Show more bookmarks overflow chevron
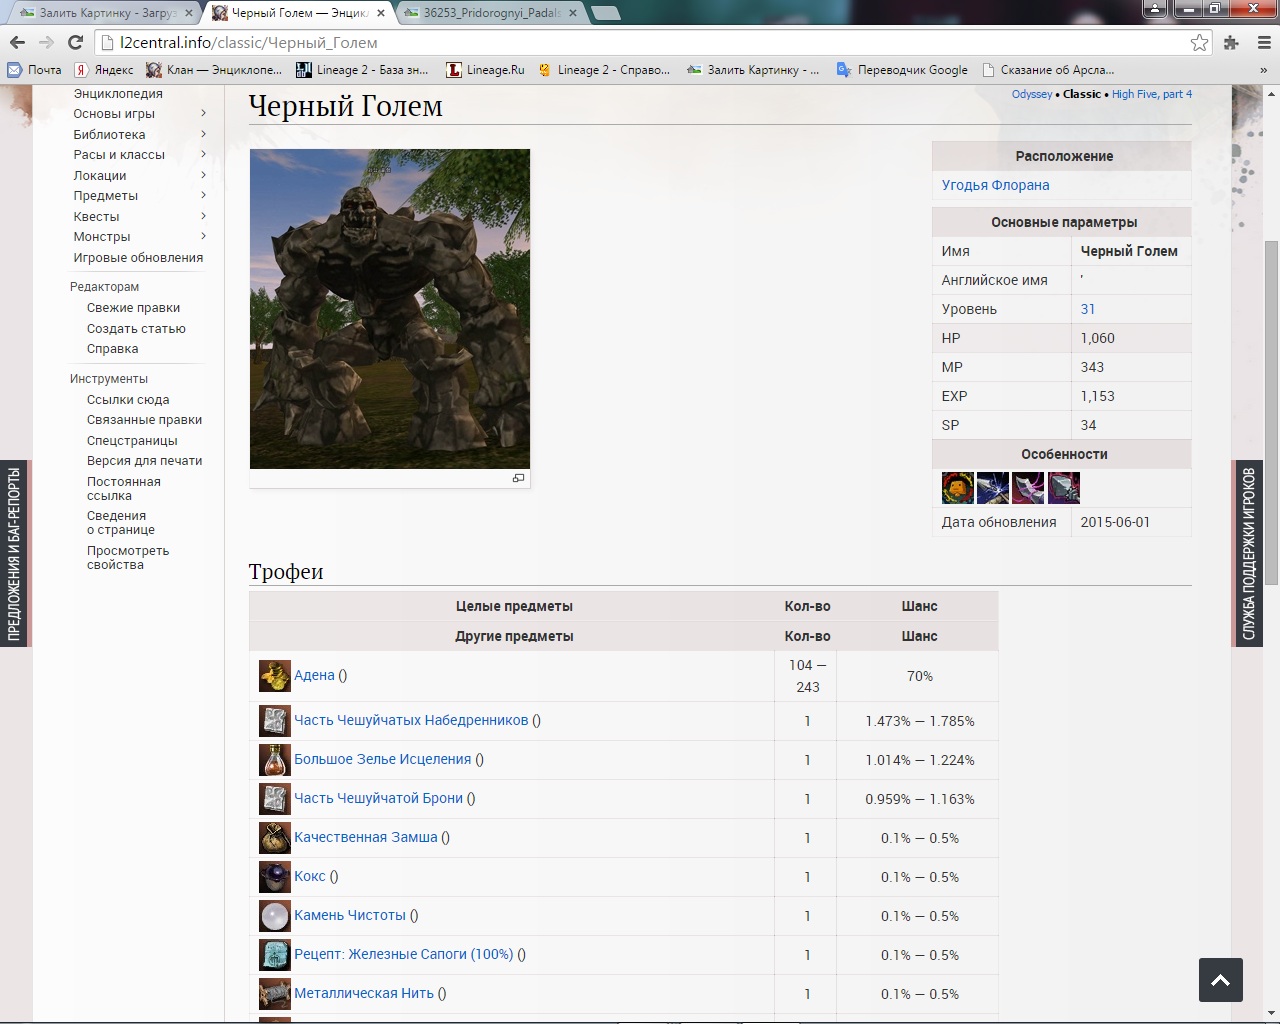Viewport: 1280px width, 1024px height. (x=1263, y=70)
